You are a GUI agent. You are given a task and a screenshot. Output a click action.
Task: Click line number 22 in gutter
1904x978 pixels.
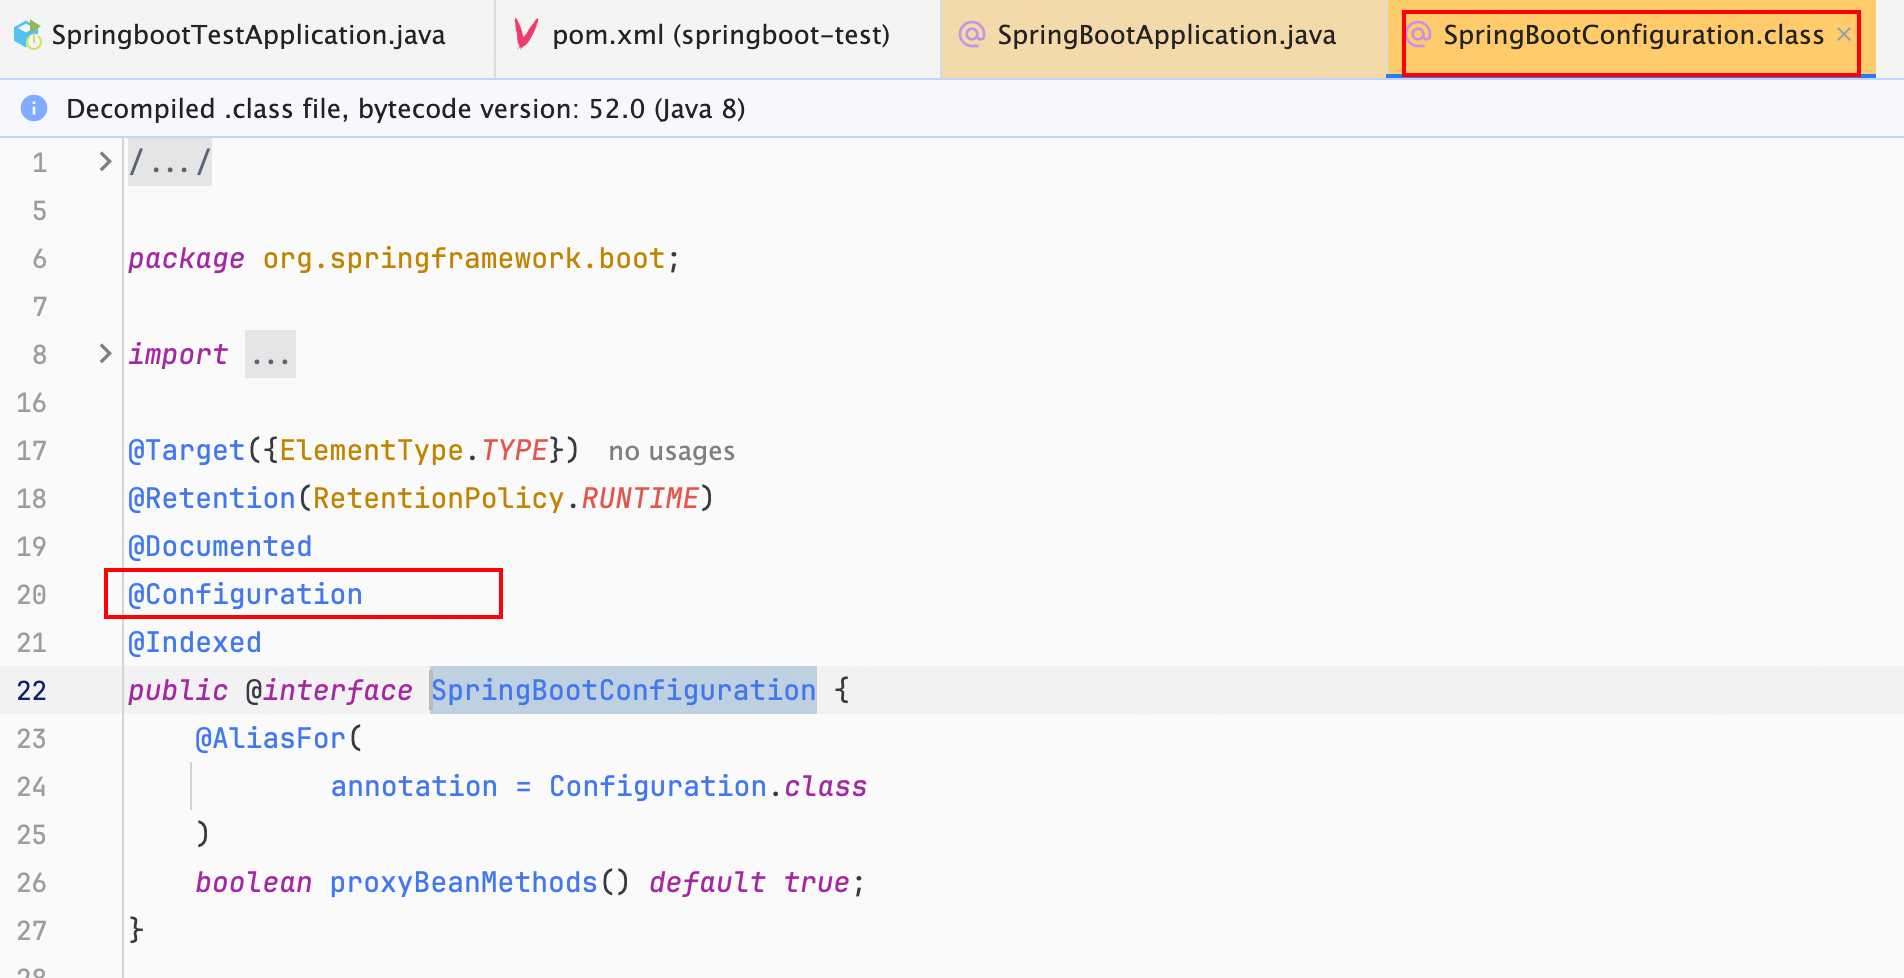32,690
